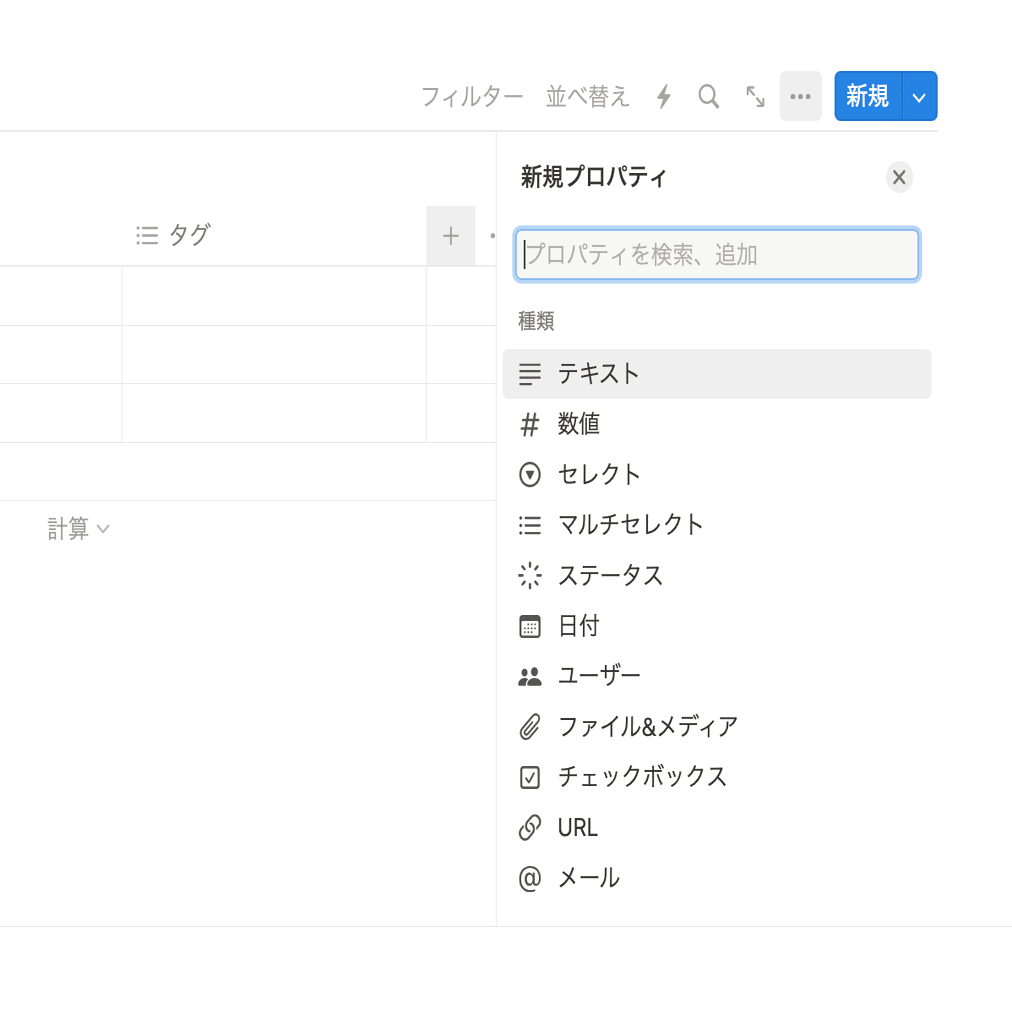
Task: Open the 並べ替え sort option
Action: [587, 97]
